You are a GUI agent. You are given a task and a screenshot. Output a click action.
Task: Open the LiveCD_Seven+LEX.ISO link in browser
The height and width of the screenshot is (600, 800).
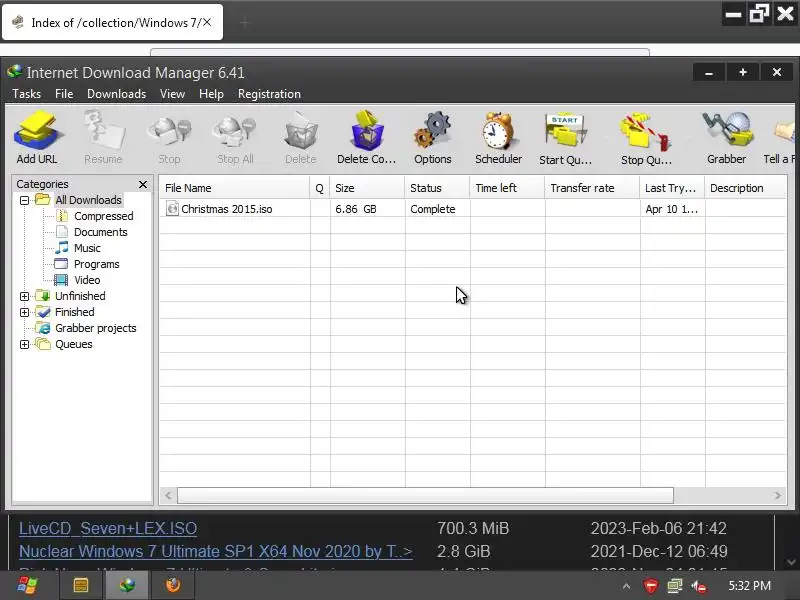(x=108, y=528)
